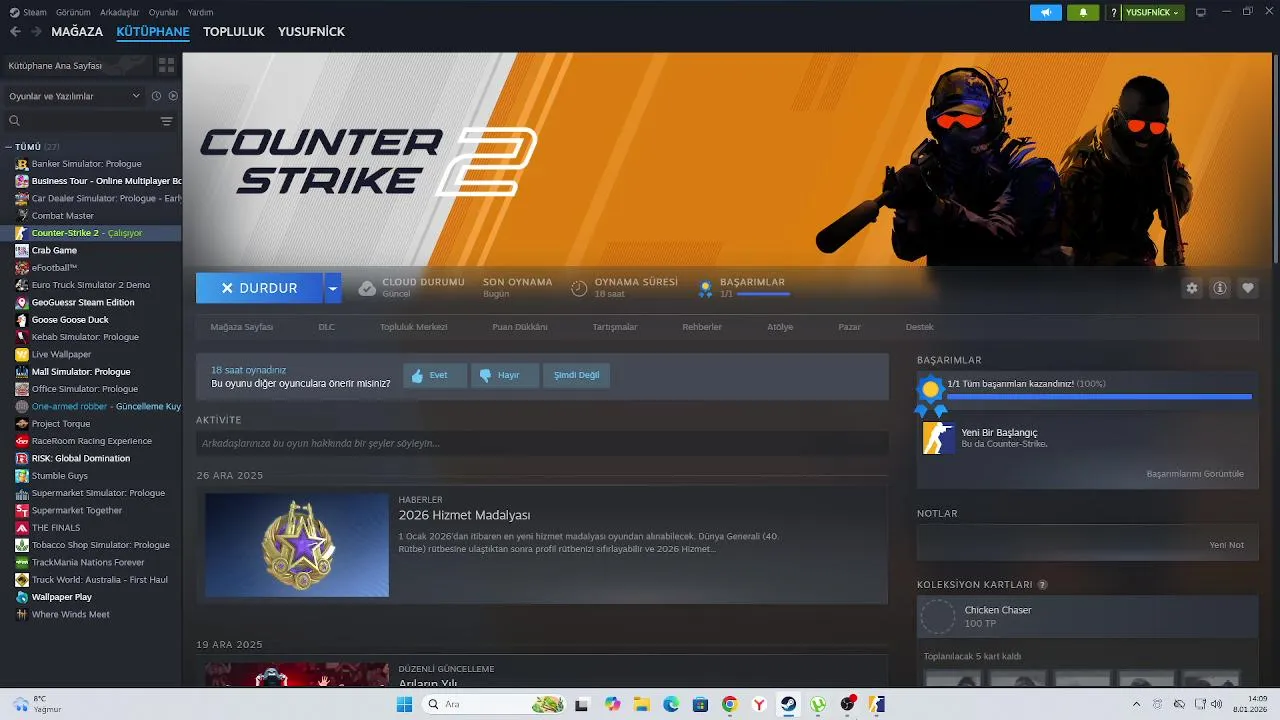Open Mağaza Sayfası link
The image size is (1280, 720).
(x=241, y=327)
